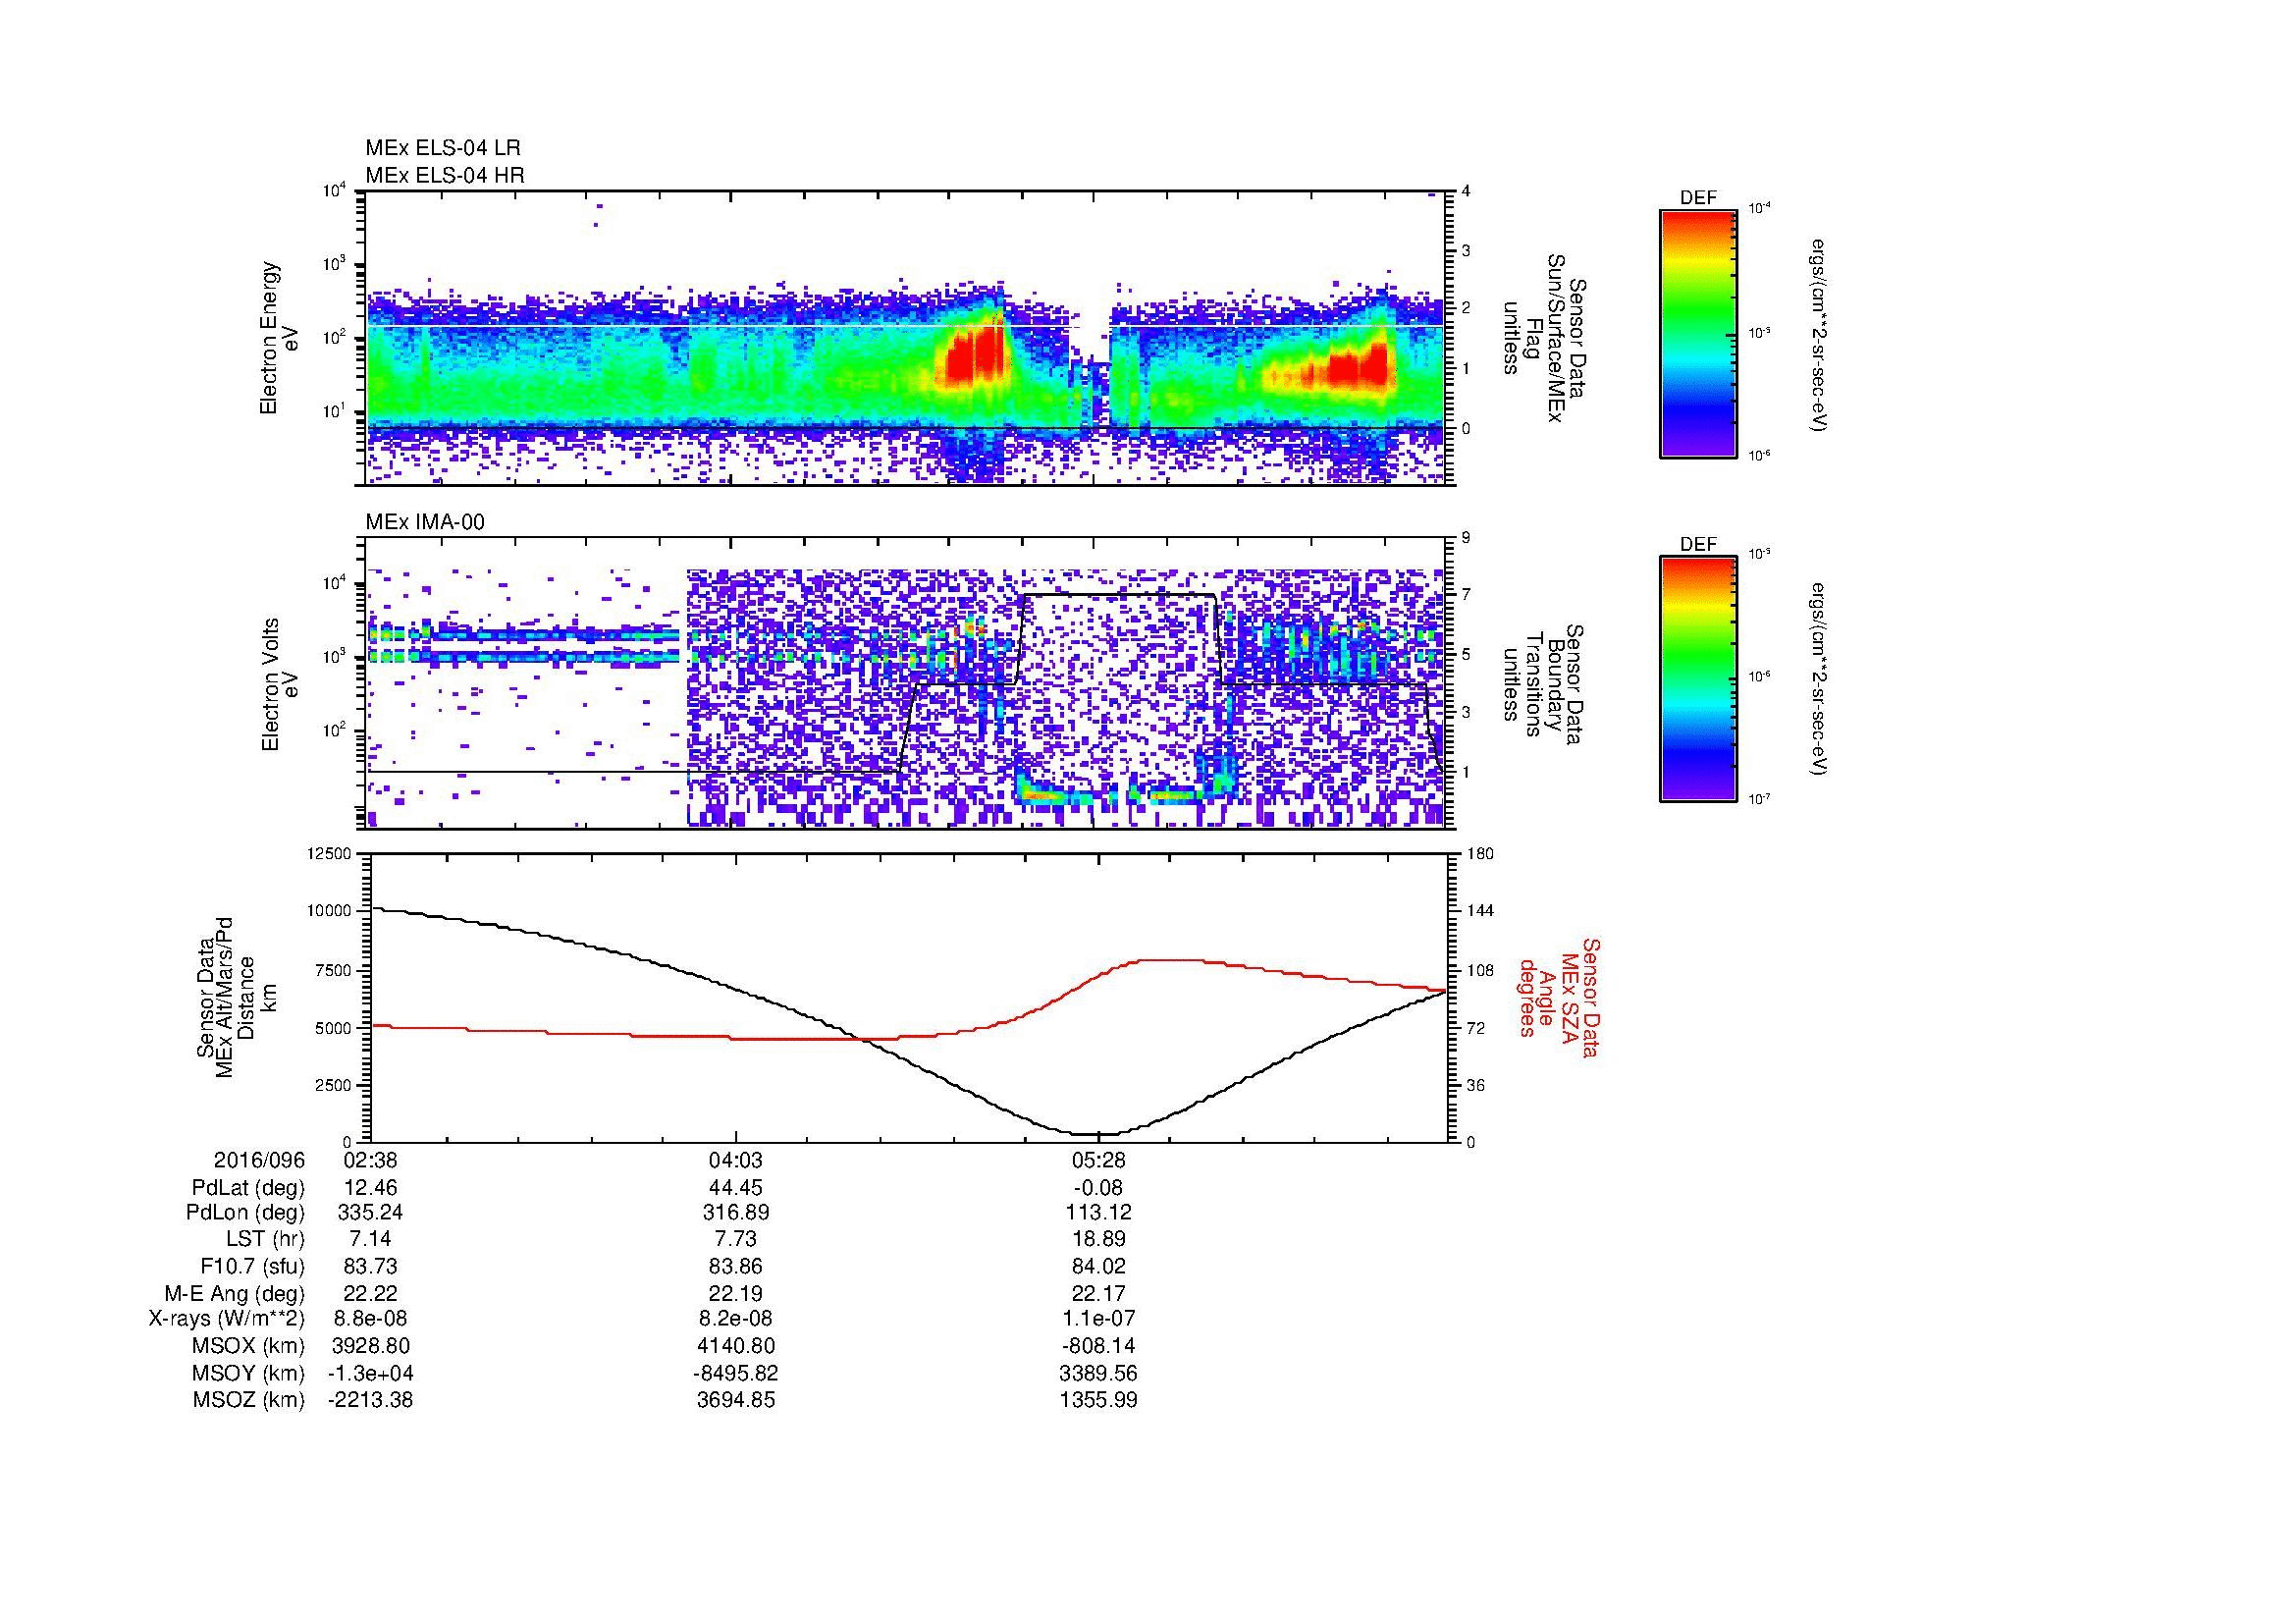Click the 'PdLat (deg)' row label
The width and height of the screenshot is (2296, 1623).
pyautogui.click(x=248, y=1188)
